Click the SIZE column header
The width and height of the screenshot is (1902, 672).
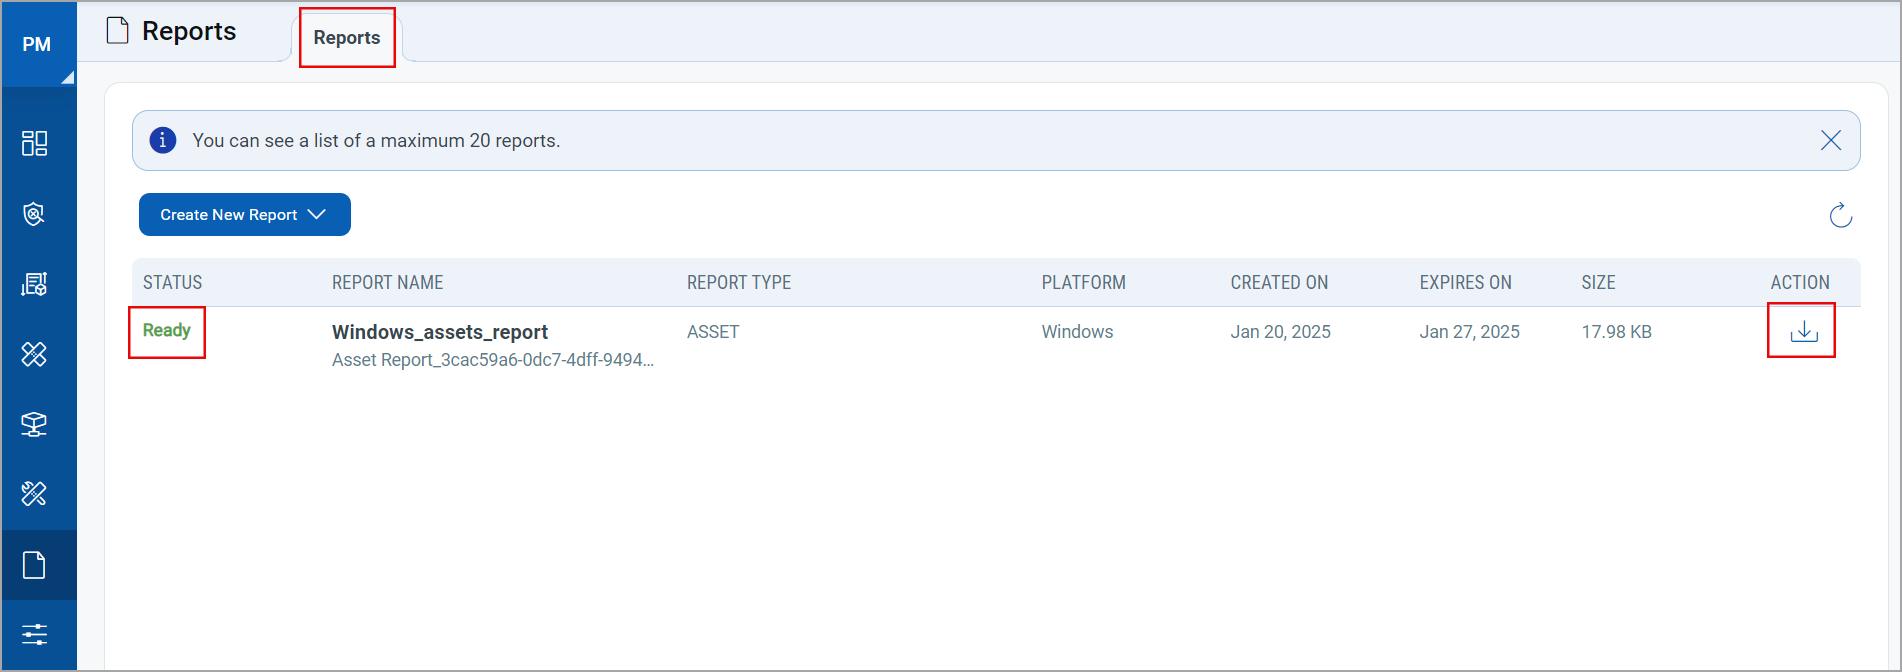click(x=1599, y=283)
